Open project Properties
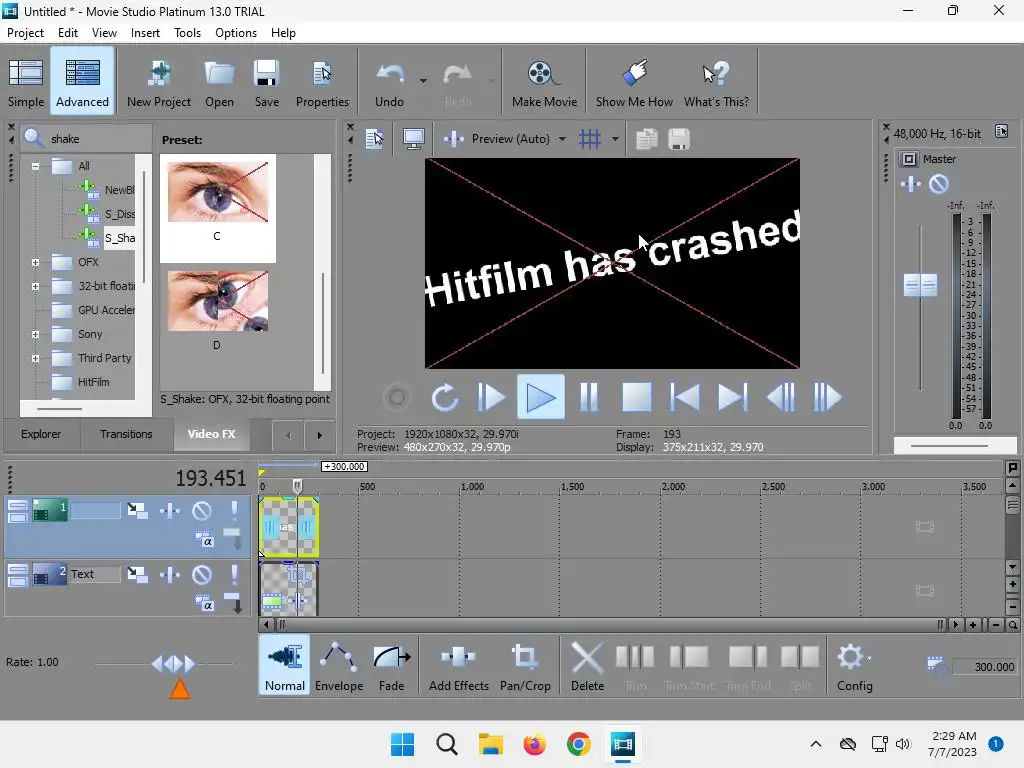The height and width of the screenshot is (768, 1024). tap(322, 82)
